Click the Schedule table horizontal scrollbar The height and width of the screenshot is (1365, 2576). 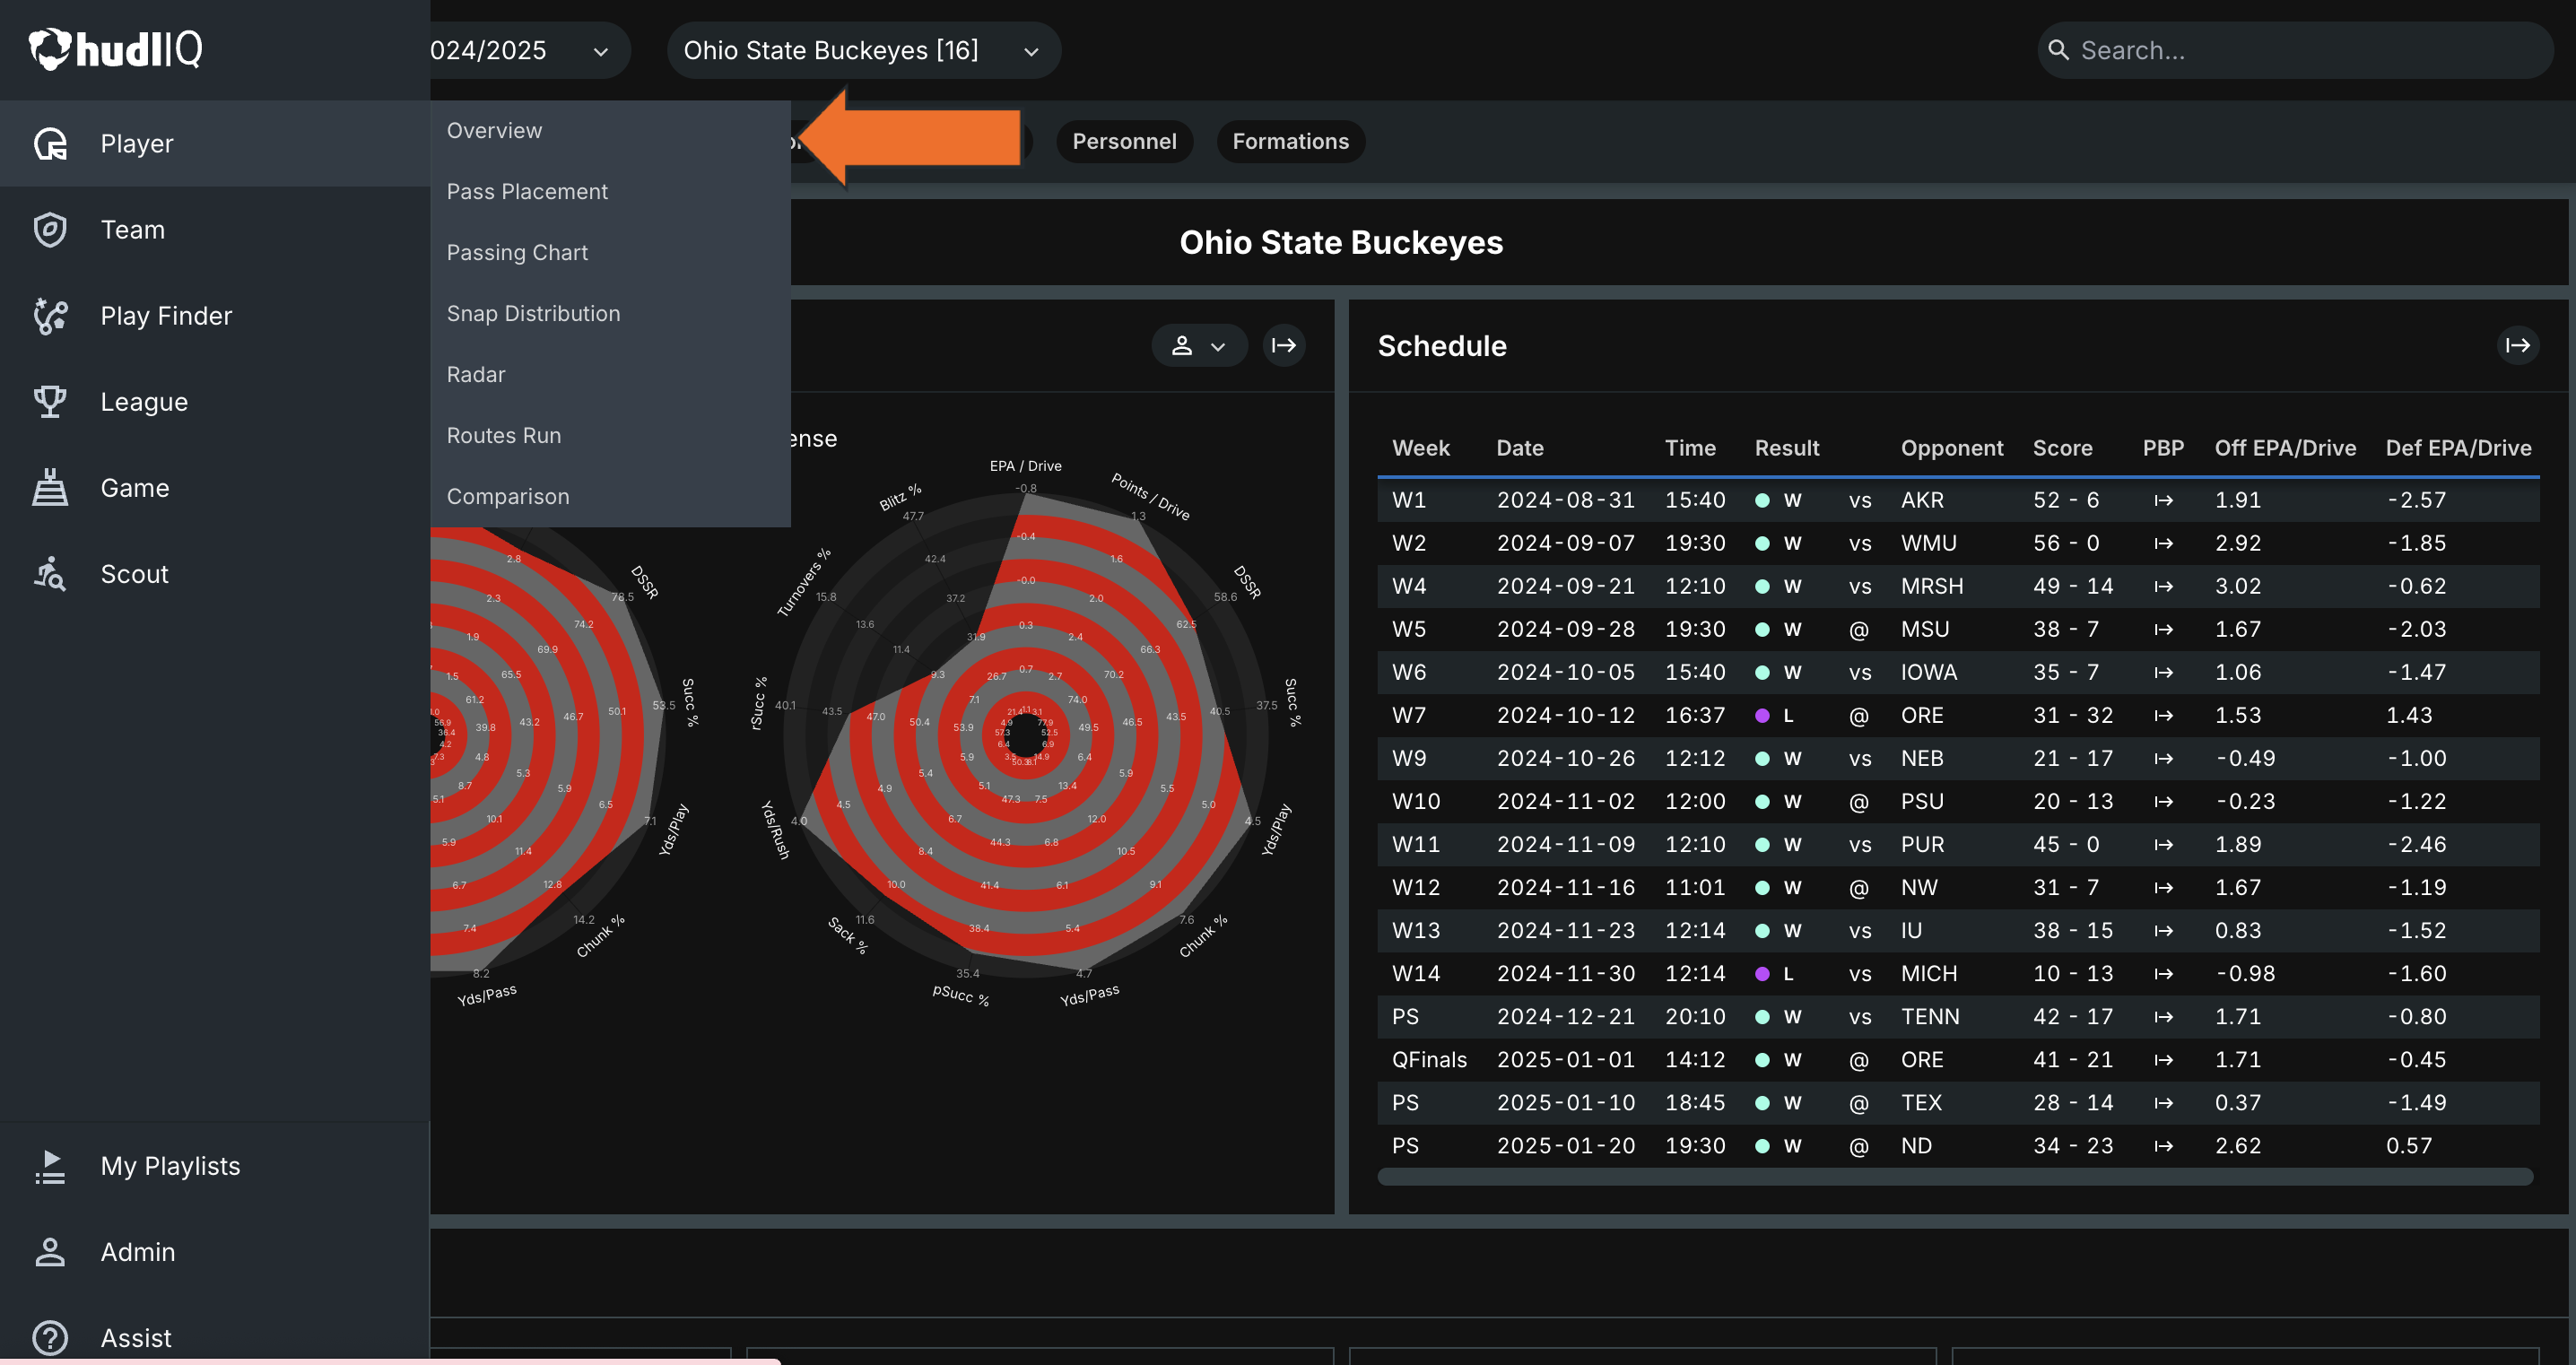1955,1177
